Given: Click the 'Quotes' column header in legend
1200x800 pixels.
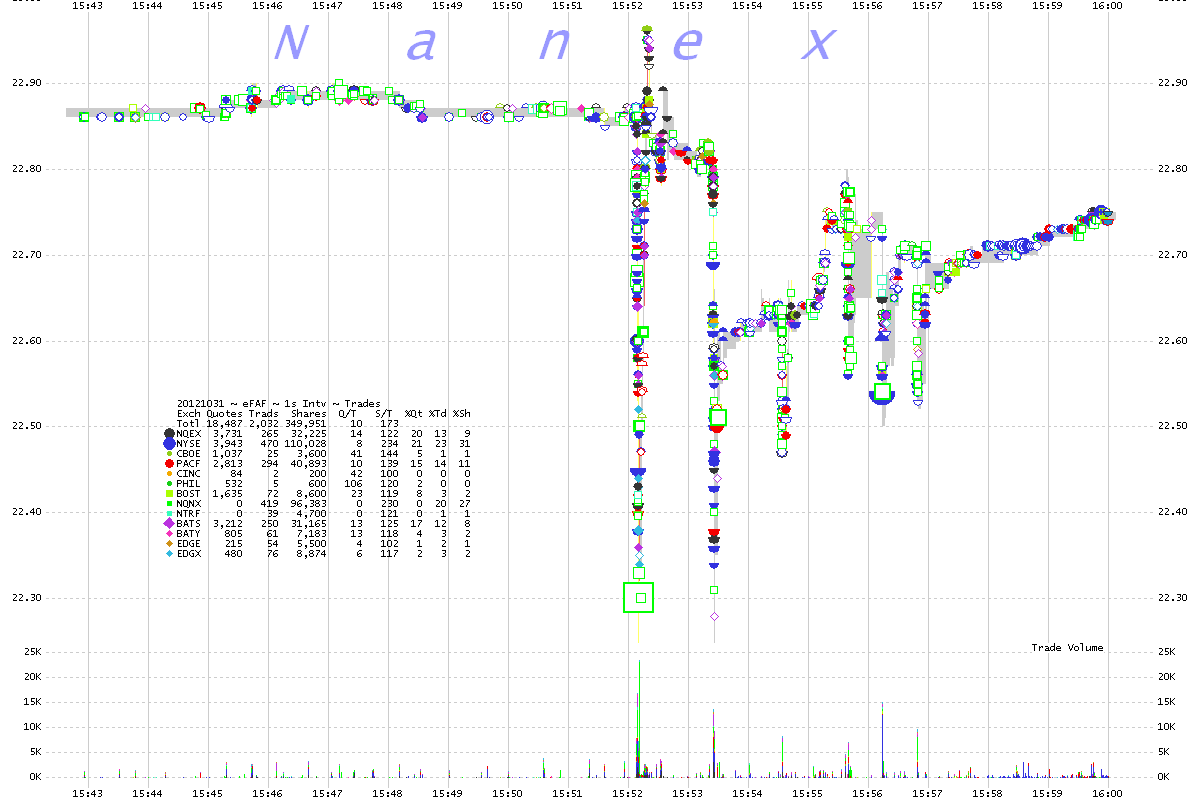Looking at the screenshot, I should [225, 414].
